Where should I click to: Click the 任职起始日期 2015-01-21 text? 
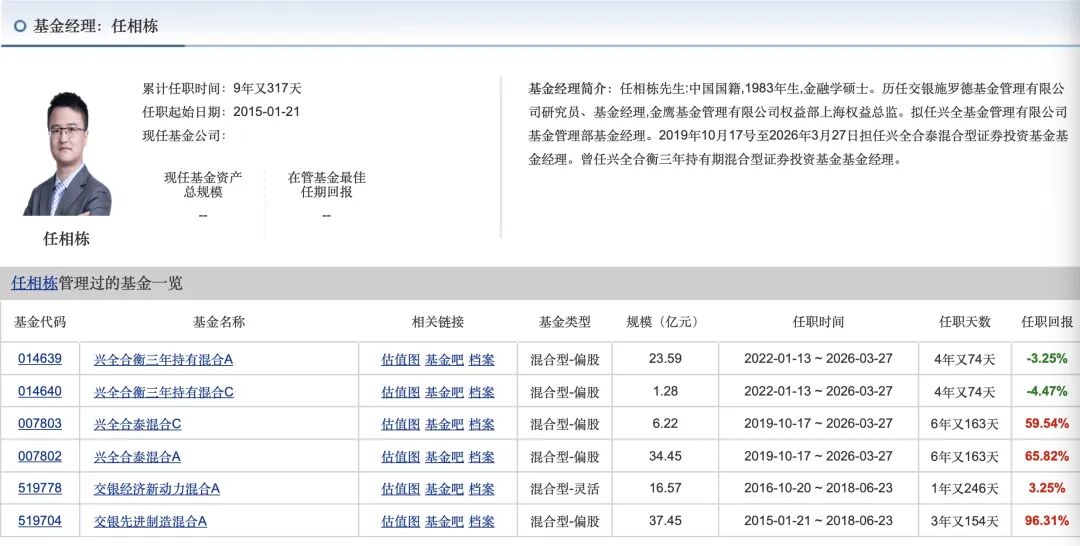coord(221,112)
